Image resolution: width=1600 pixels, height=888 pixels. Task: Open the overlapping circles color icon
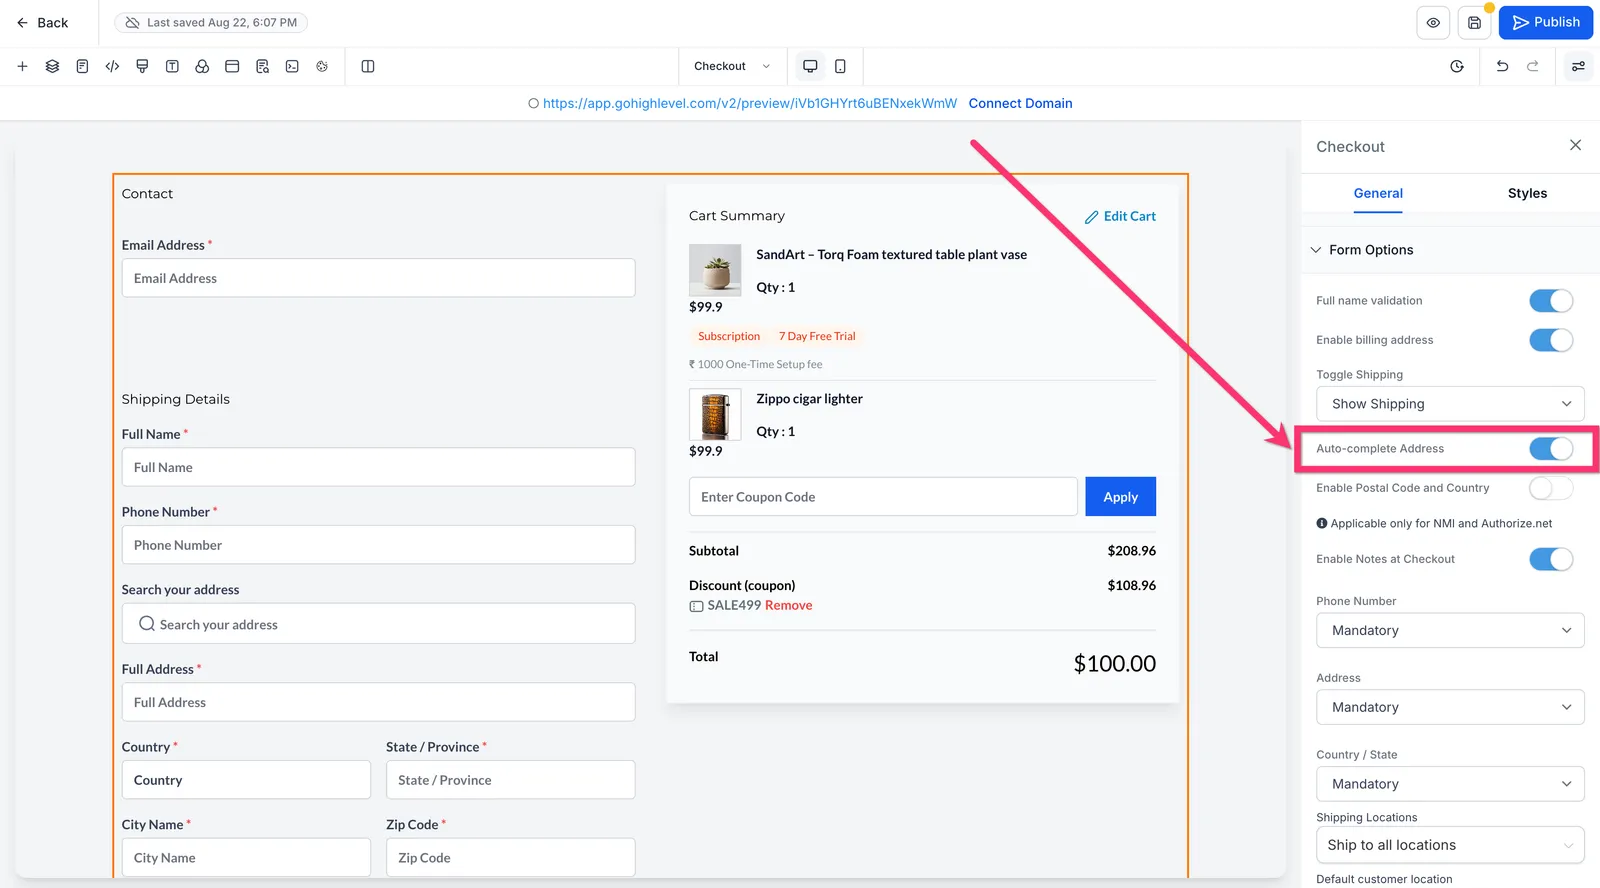(202, 66)
